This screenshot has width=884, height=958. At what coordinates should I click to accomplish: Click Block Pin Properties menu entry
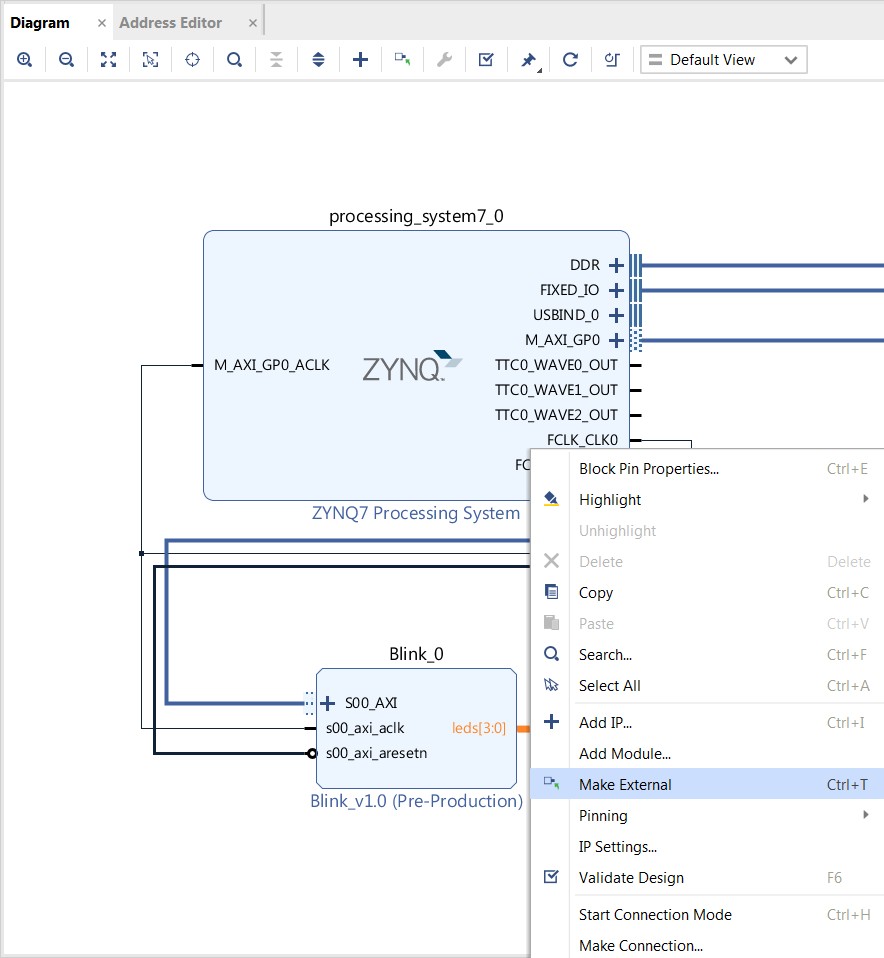coord(648,468)
